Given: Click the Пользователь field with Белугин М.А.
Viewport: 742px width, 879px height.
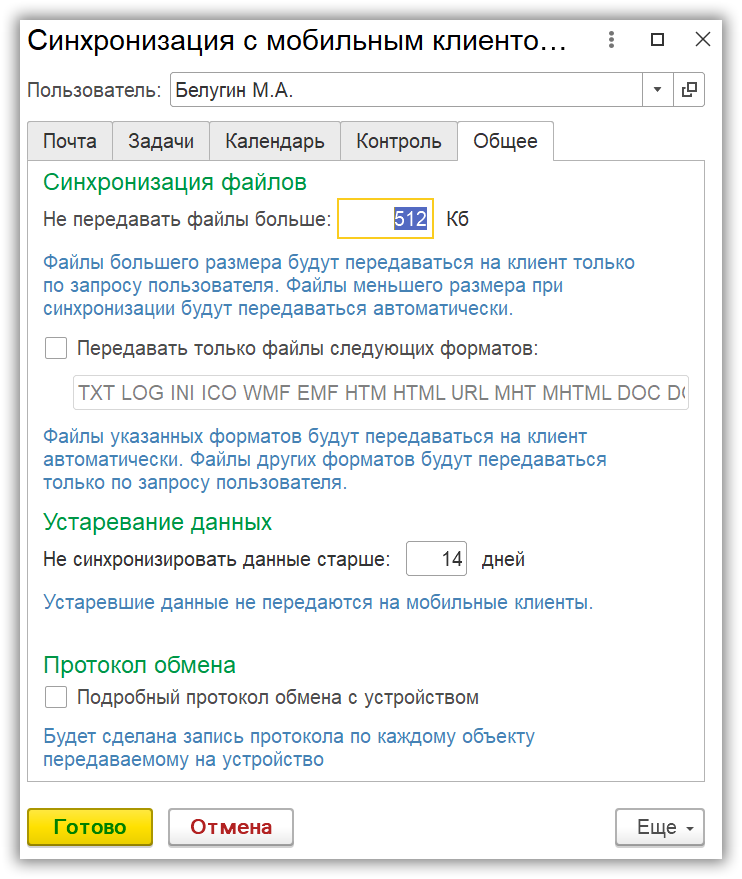Looking at the screenshot, I should (x=407, y=90).
